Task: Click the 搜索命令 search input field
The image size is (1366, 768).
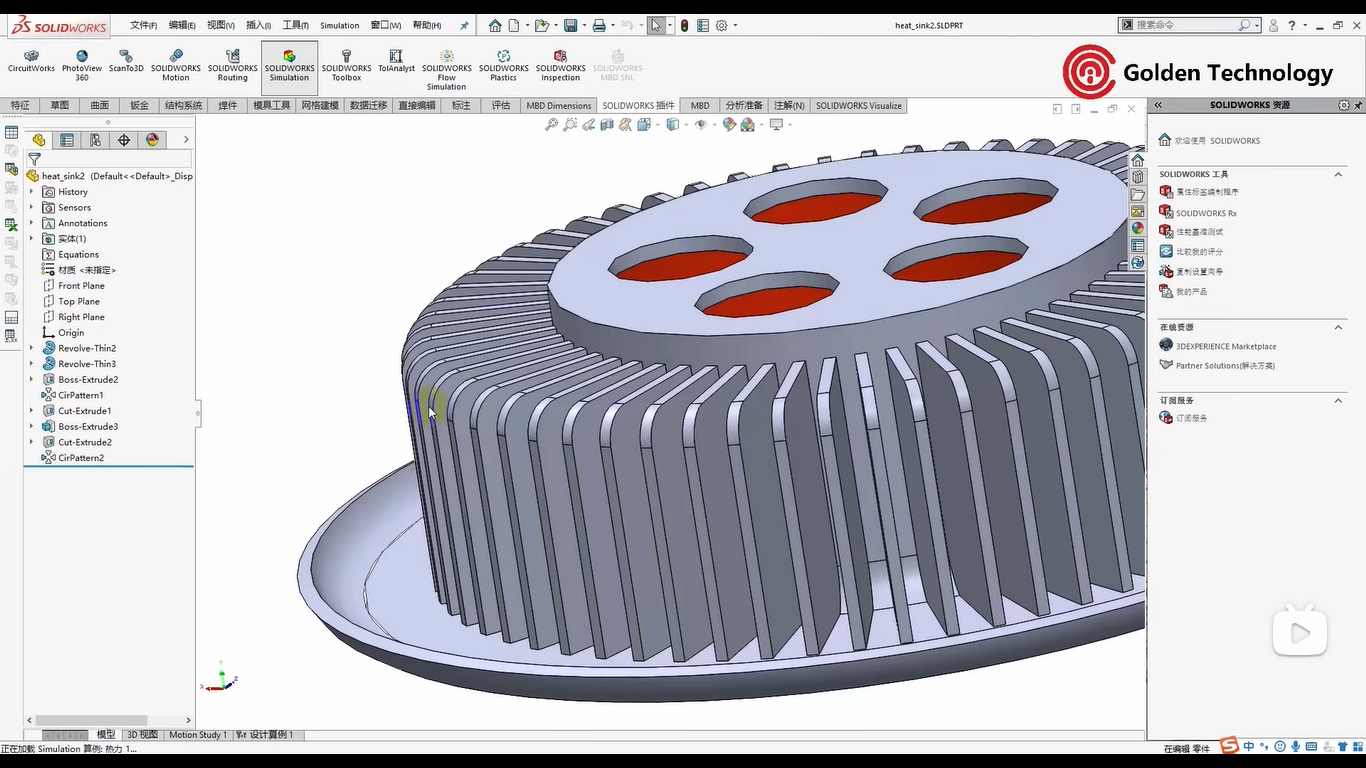Action: pos(1185,25)
